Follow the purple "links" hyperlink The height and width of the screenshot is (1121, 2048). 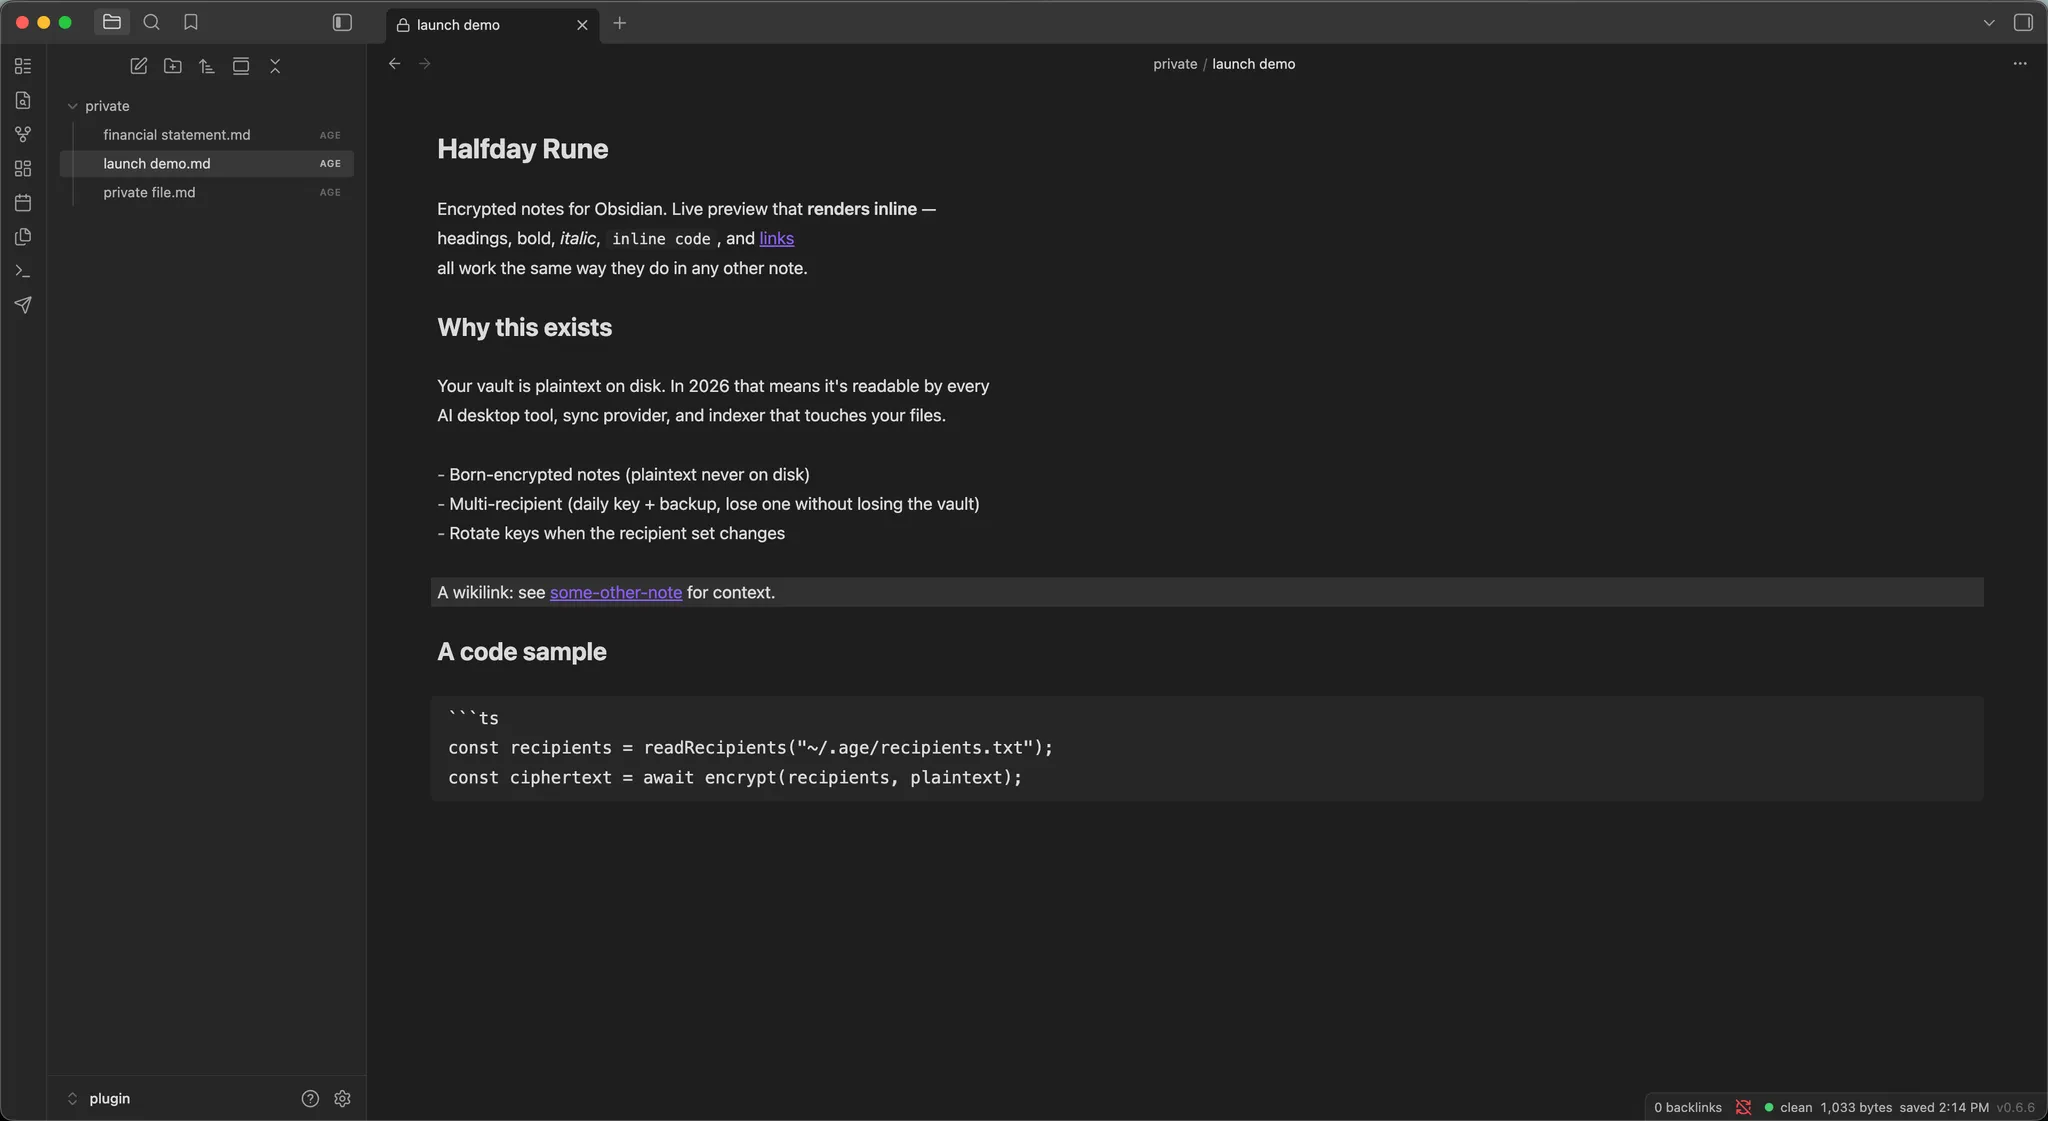(x=776, y=239)
